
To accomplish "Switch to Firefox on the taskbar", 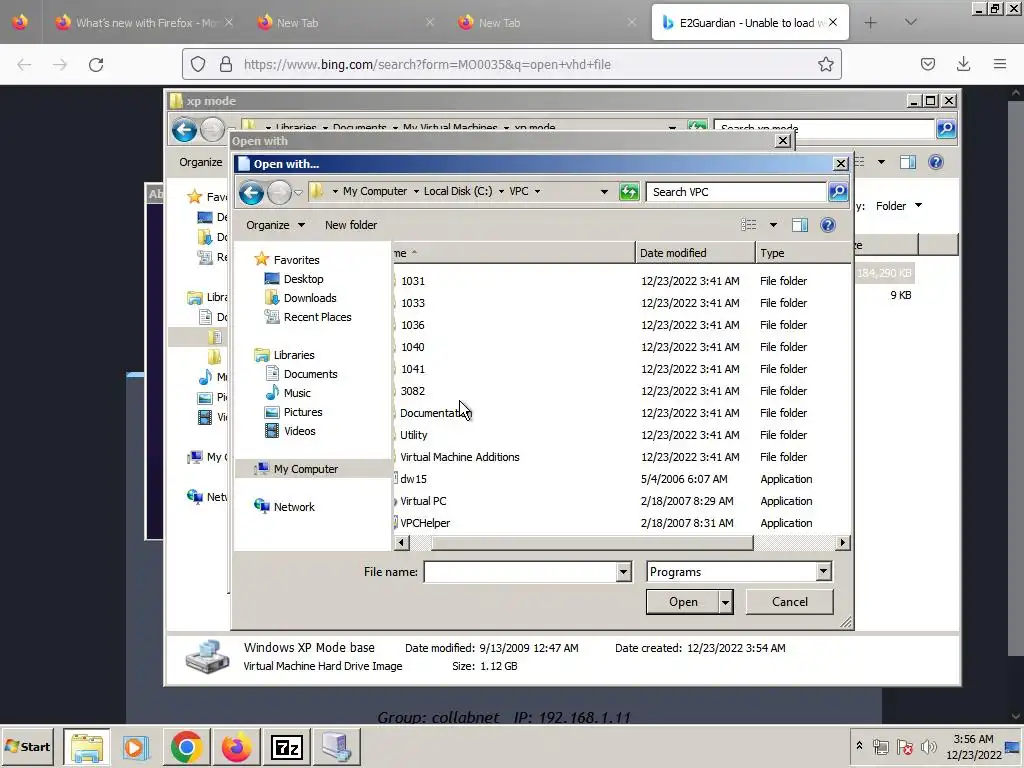I will click(236, 747).
